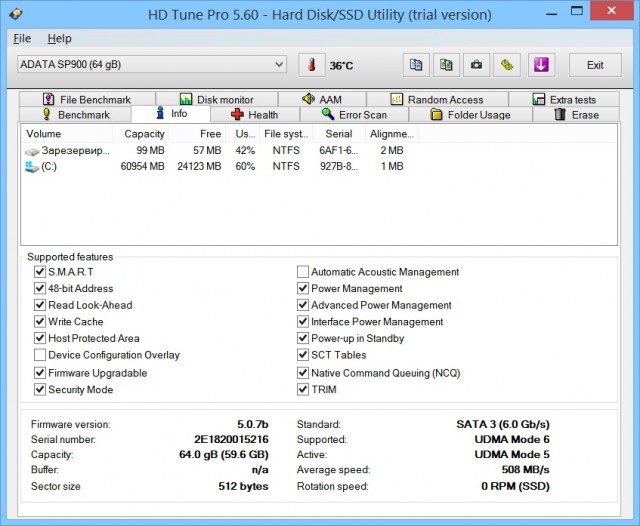Toggle the Security Mode checkbox

click(40, 390)
